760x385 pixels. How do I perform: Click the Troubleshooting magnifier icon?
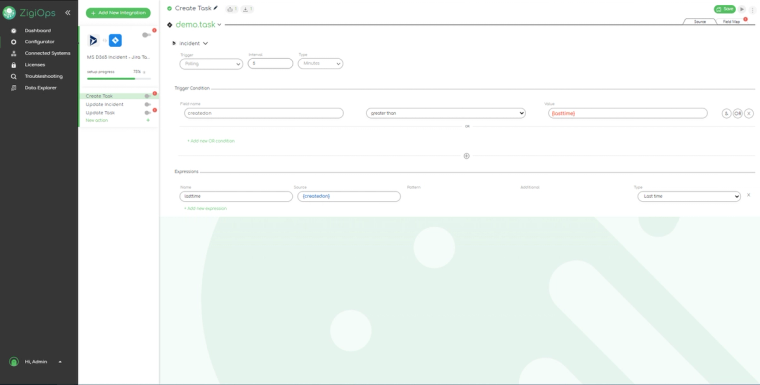pyautogui.click(x=14, y=76)
